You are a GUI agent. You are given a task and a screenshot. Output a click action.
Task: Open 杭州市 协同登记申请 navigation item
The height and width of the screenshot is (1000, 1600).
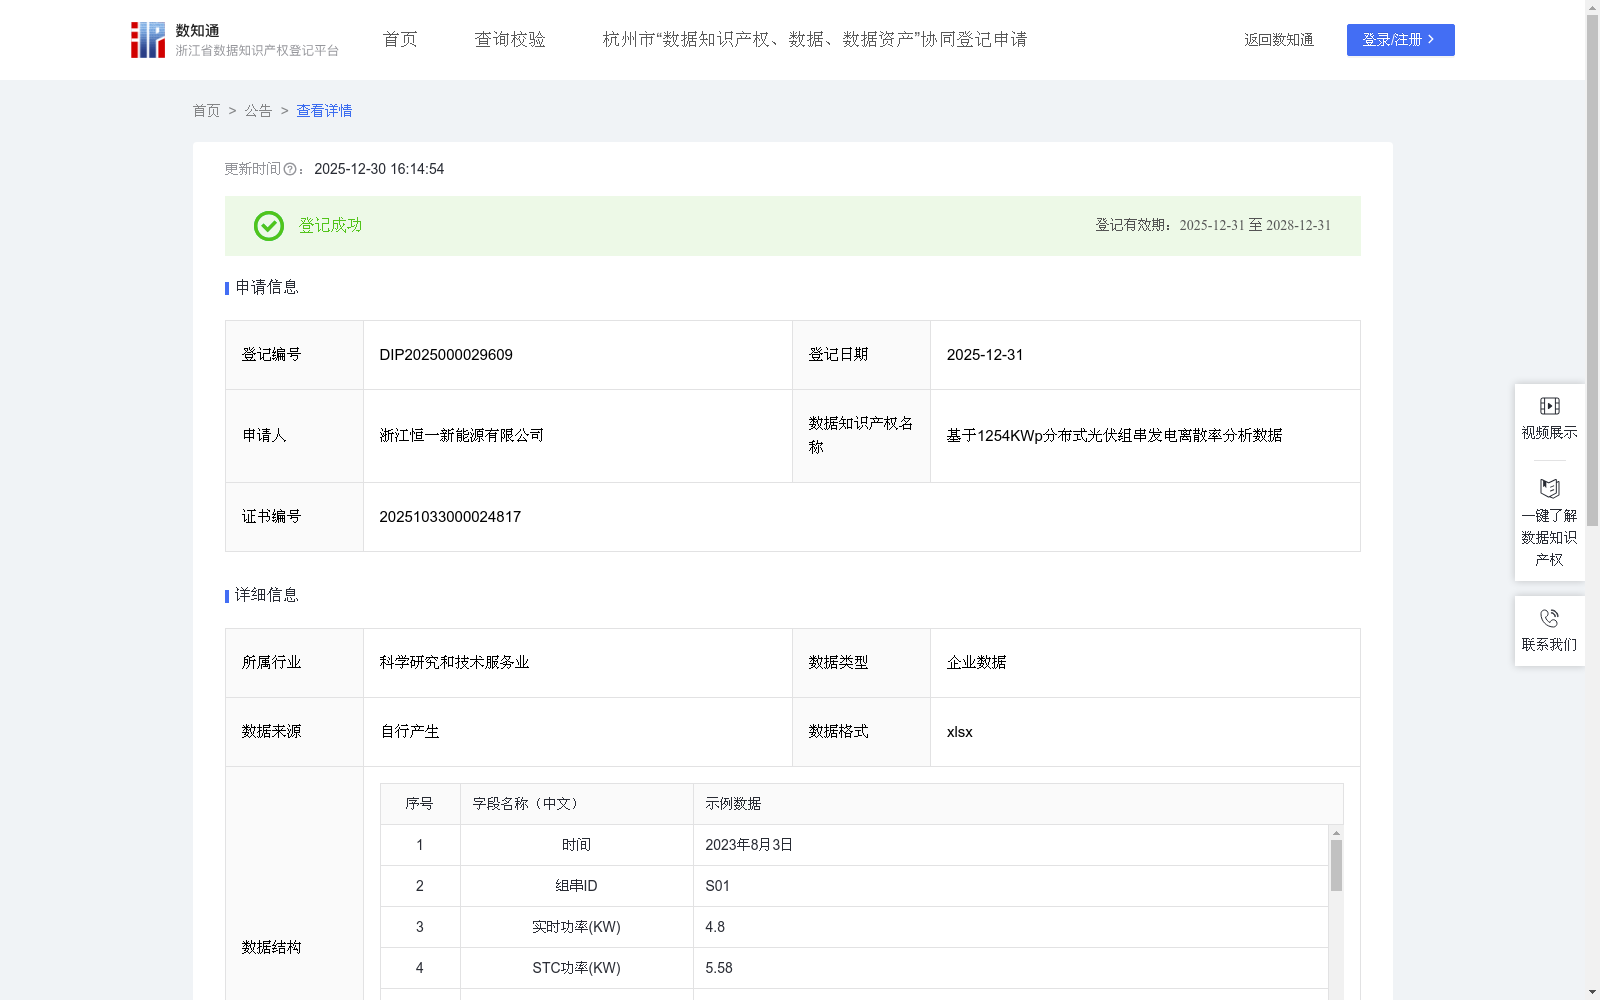click(x=815, y=40)
